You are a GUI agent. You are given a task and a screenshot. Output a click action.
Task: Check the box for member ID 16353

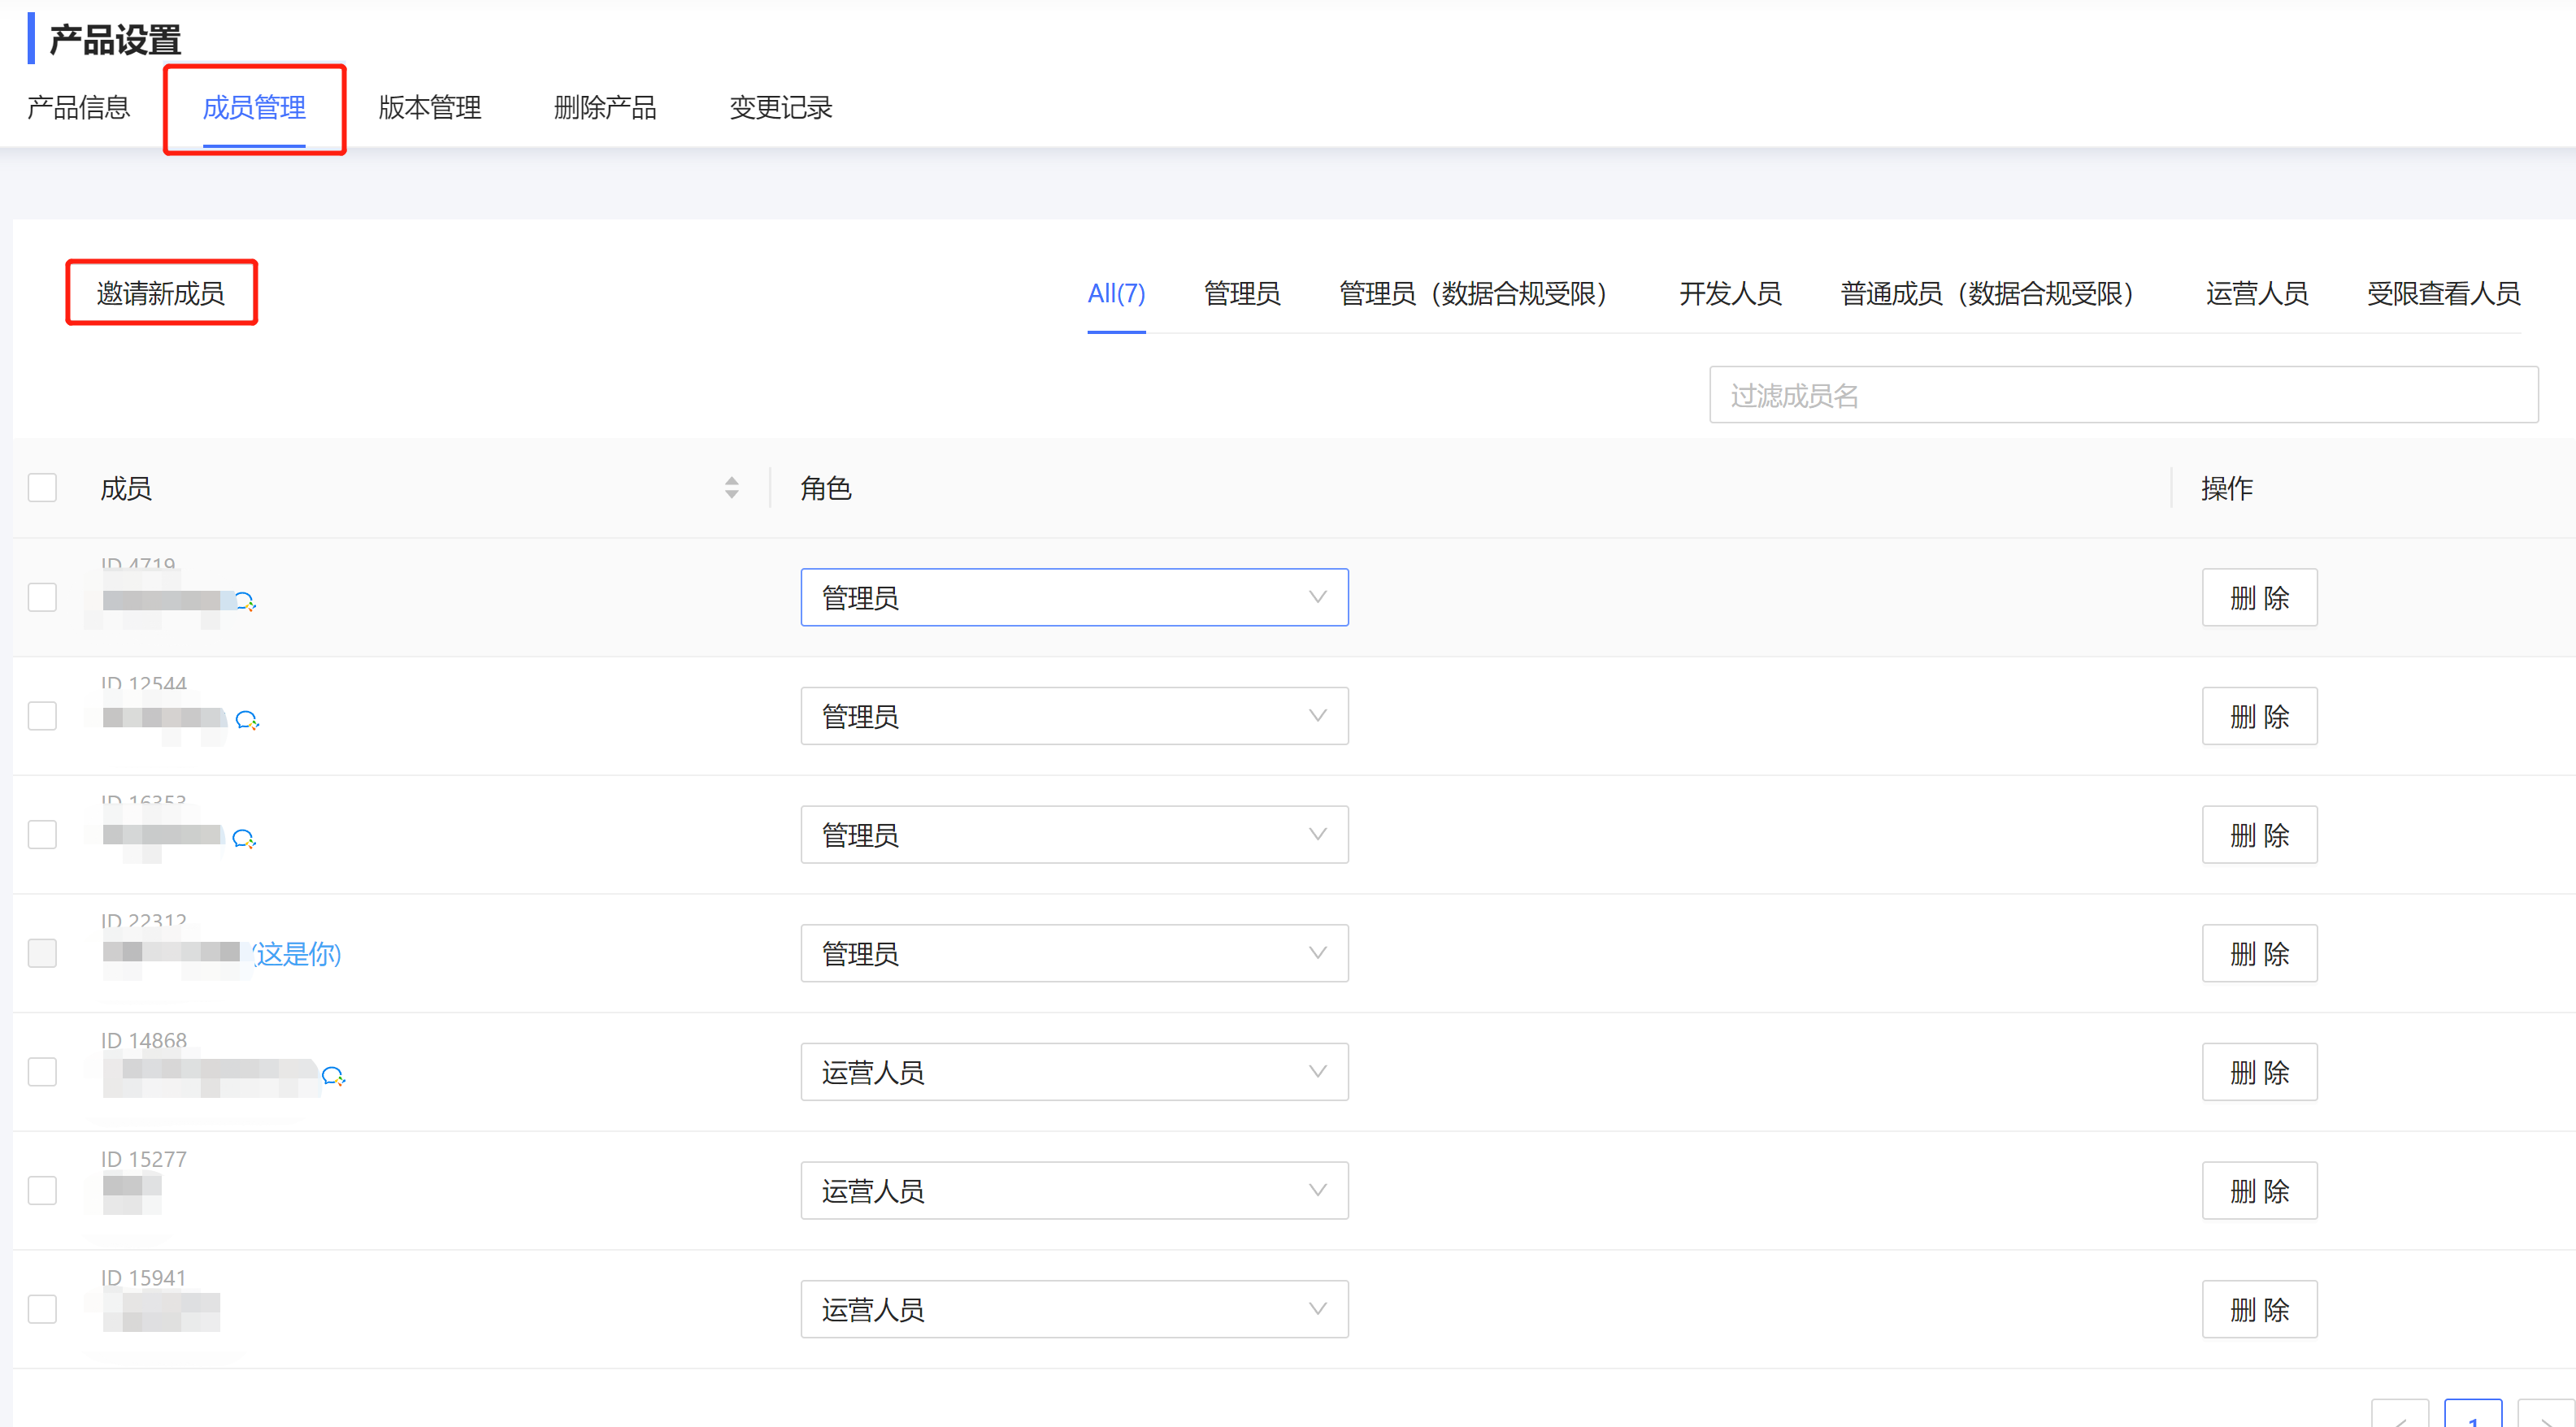coord(42,835)
